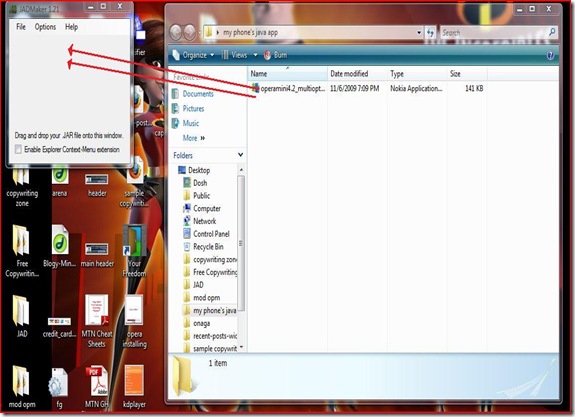Enable Explorer Context-Menu extension checkbox
This screenshot has height=417, width=575.
[x=18, y=149]
